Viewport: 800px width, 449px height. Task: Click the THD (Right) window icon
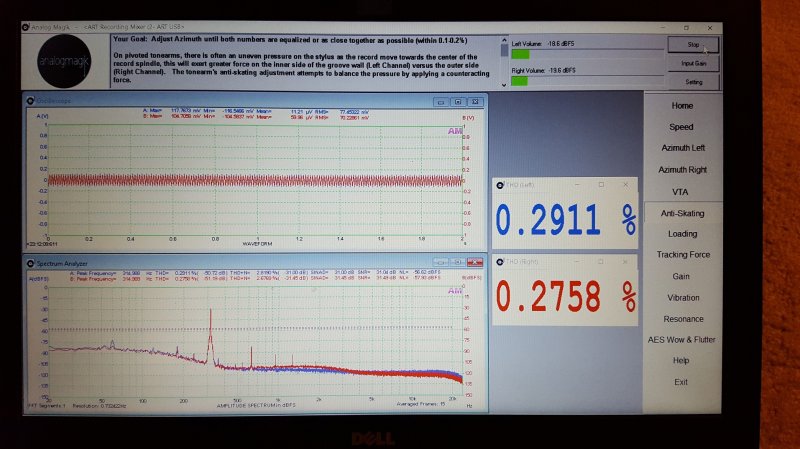click(x=499, y=262)
